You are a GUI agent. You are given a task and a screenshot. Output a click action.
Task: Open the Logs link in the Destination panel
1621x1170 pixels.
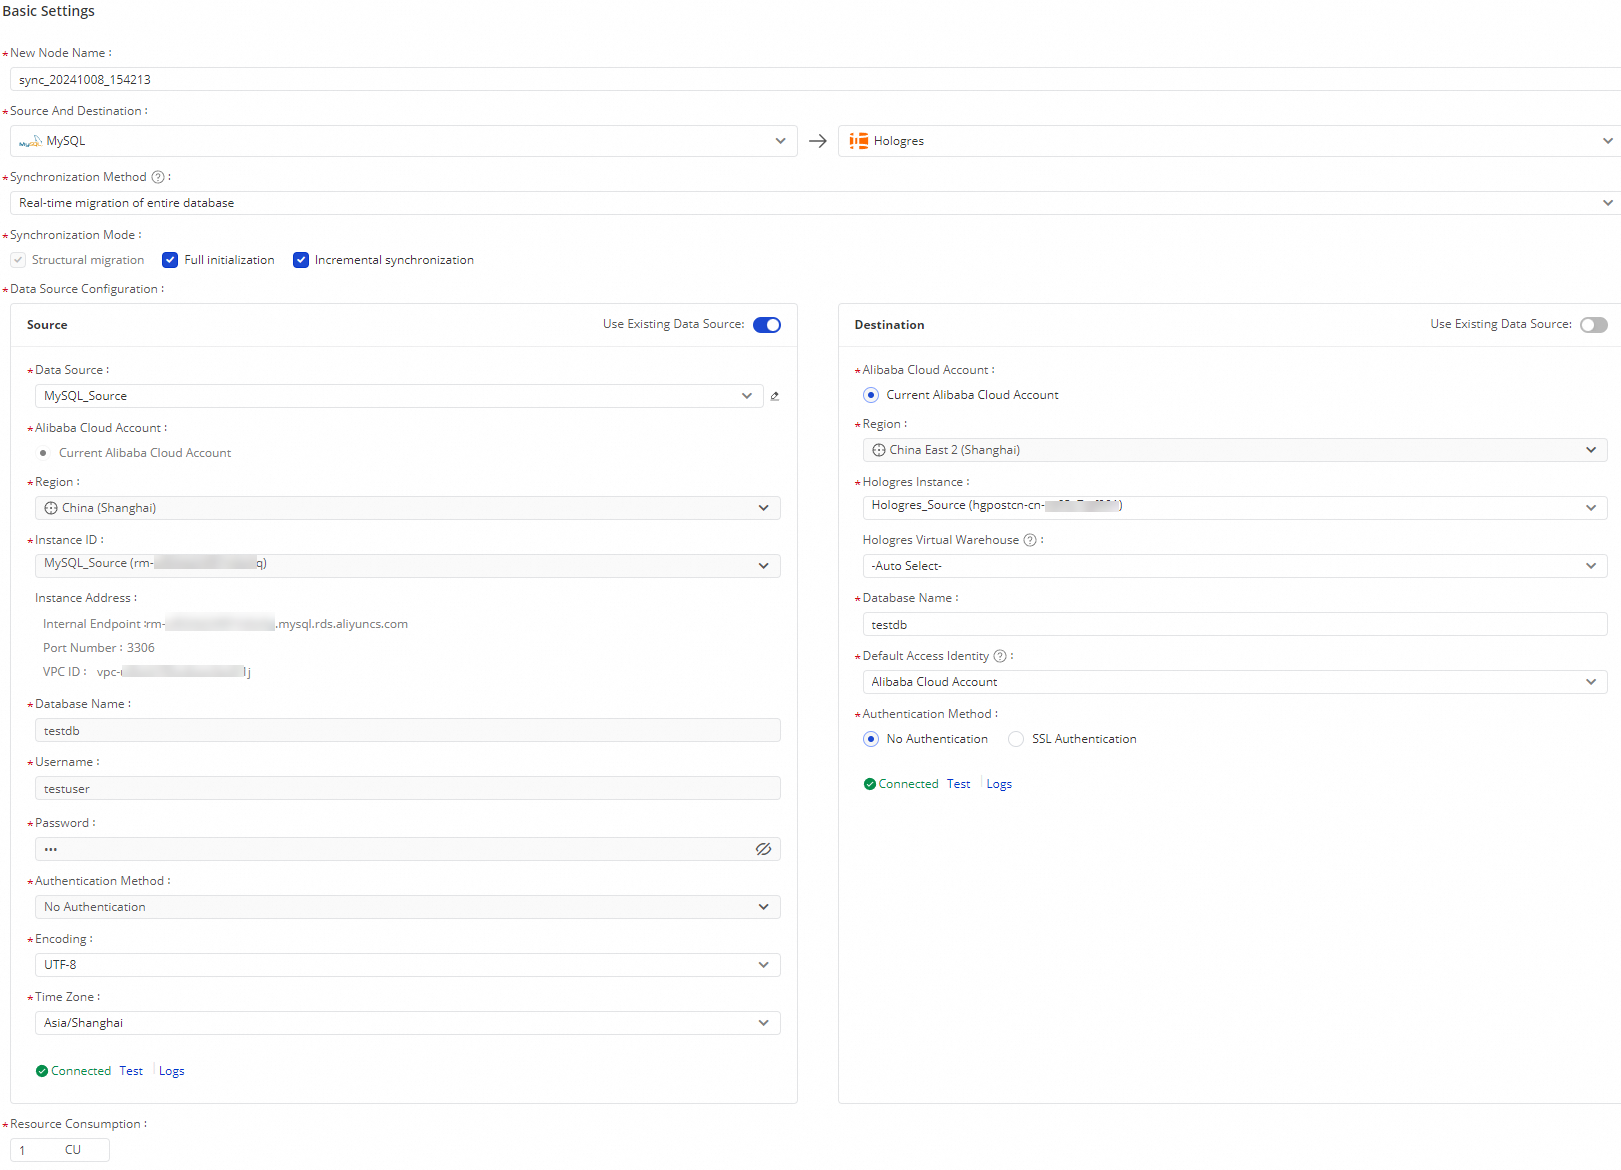[x=999, y=784]
